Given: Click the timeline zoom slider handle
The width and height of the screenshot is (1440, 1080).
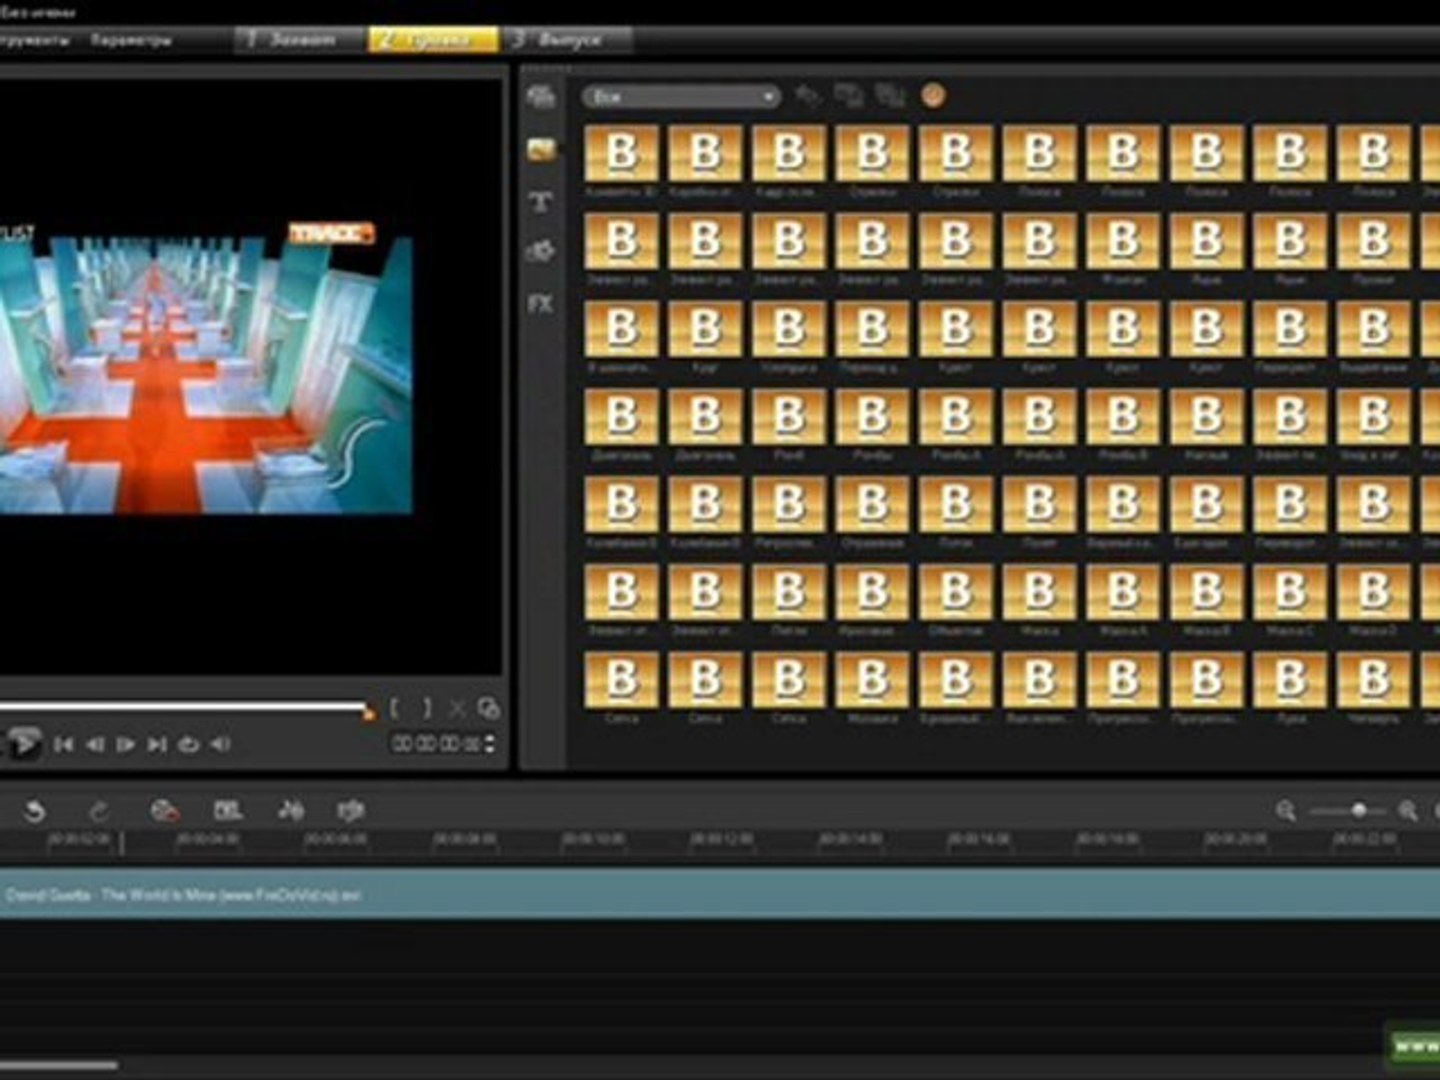Looking at the screenshot, I should tap(1358, 810).
